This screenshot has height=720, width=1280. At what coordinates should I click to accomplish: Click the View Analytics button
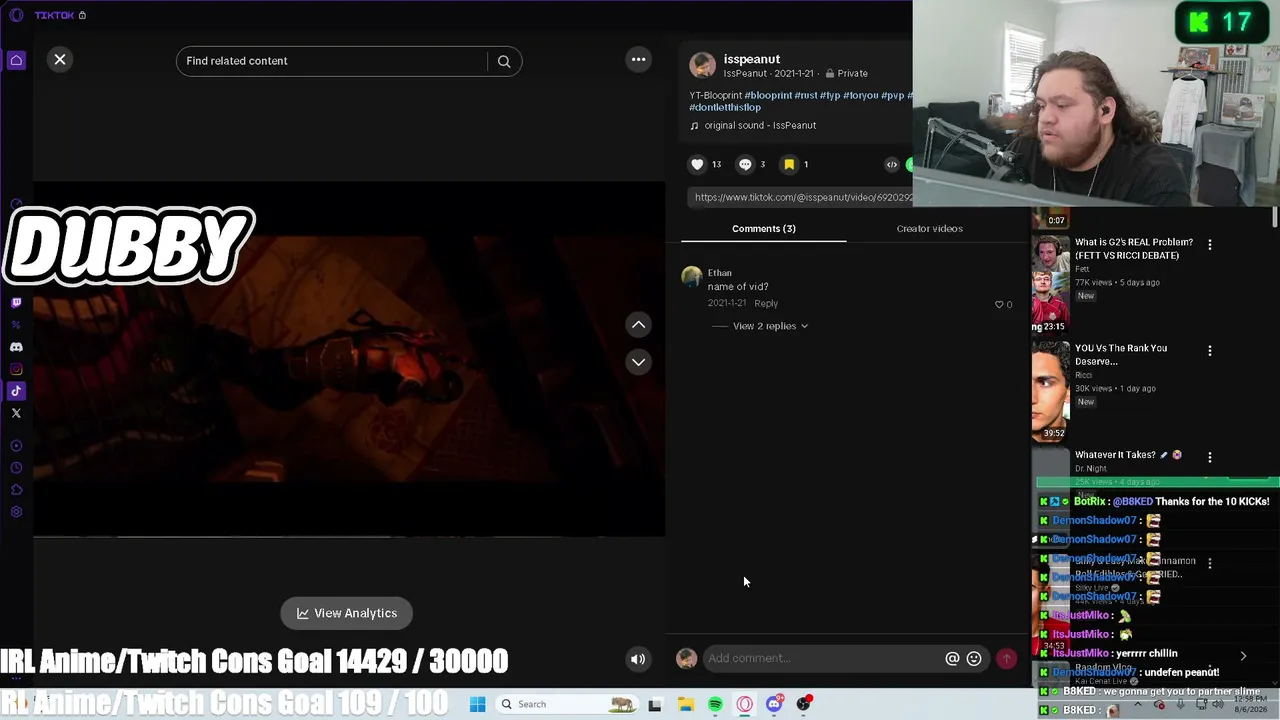[347, 613]
